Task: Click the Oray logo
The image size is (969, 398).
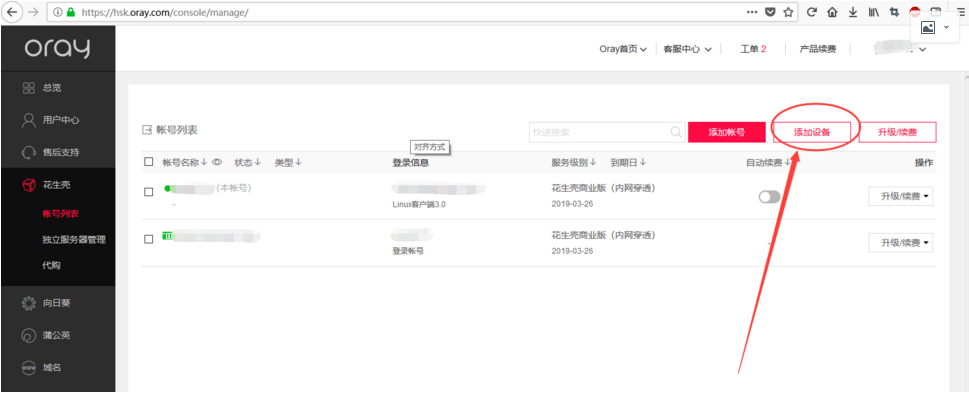Action: tap(57, 48)
